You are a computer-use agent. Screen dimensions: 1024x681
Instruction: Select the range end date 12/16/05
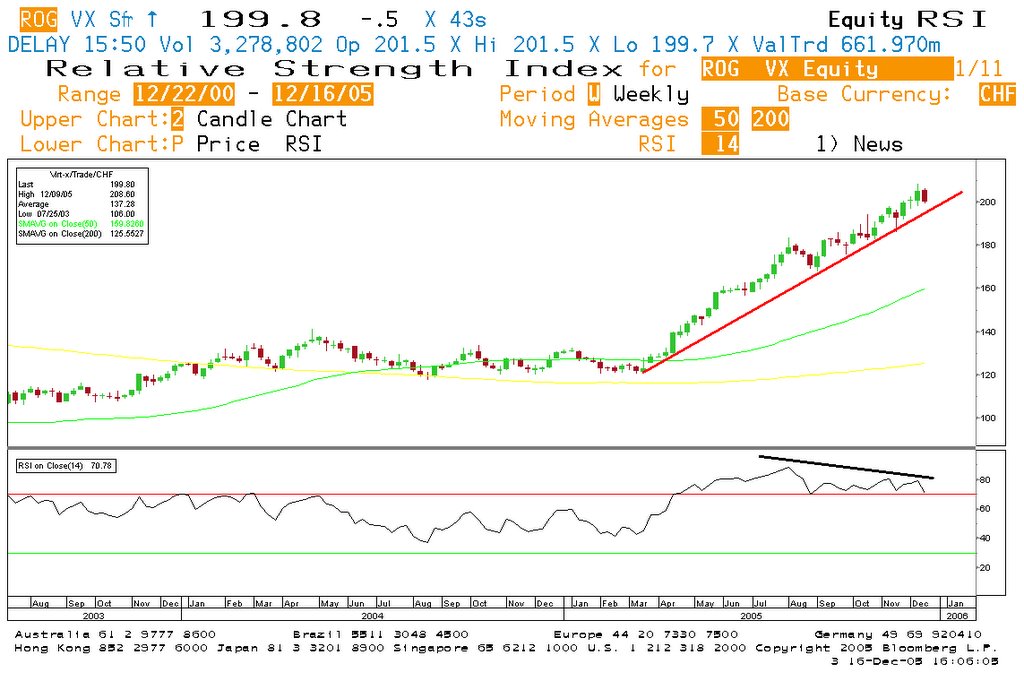[323, 94]
